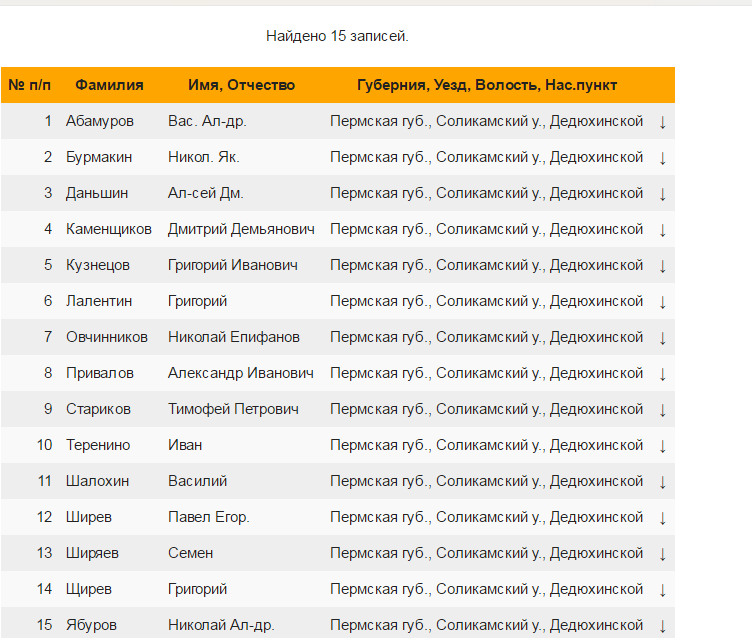752x638 pixels.
Task: Click the Найдено 15 записей text
Action: pos(337,36)
